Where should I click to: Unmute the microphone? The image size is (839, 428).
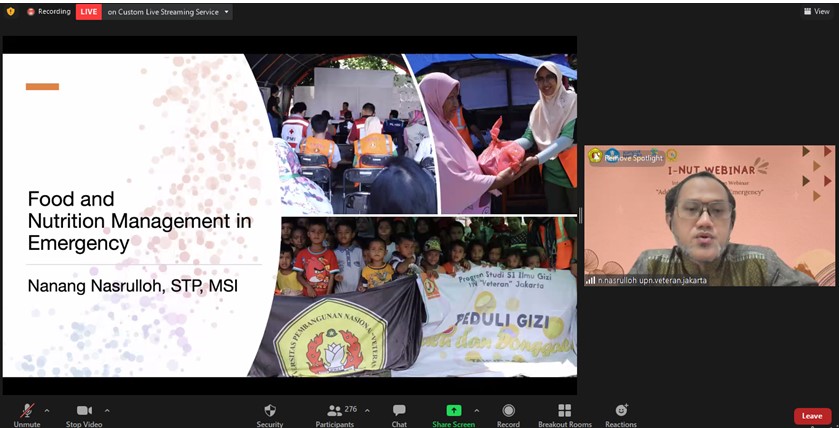point(27,416)
